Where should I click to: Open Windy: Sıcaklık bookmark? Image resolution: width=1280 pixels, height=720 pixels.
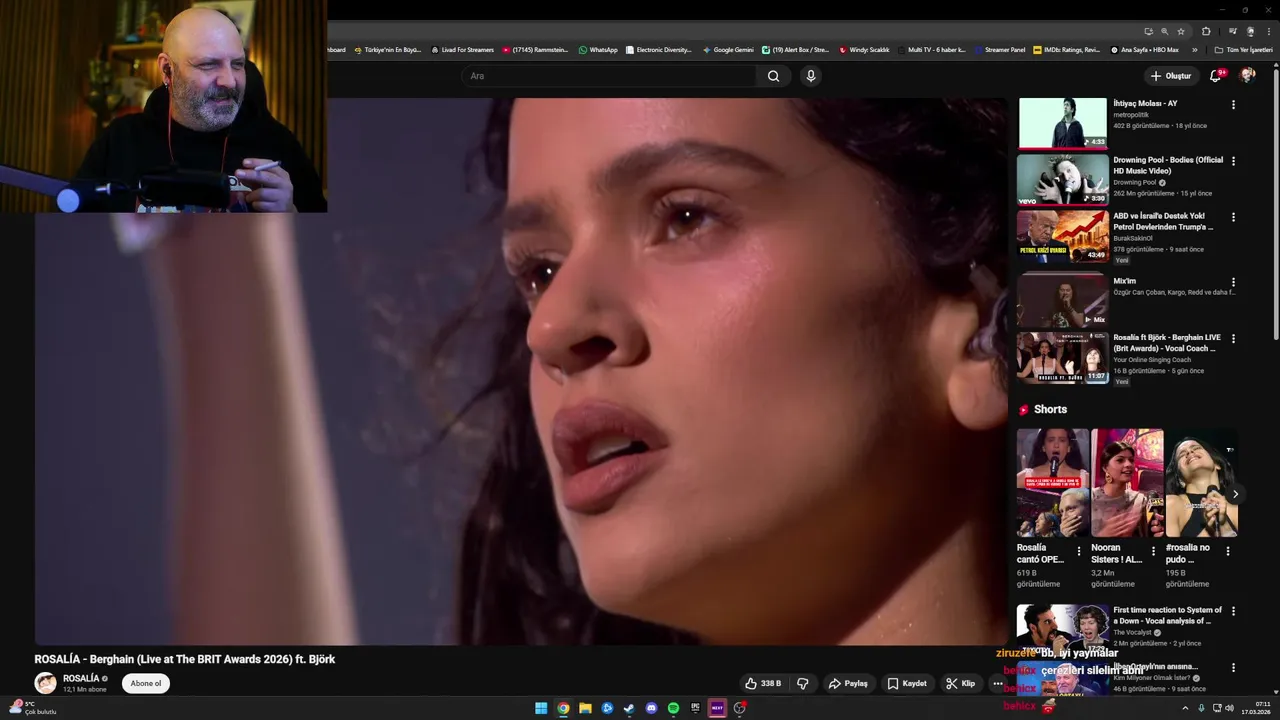click(864, 50)
